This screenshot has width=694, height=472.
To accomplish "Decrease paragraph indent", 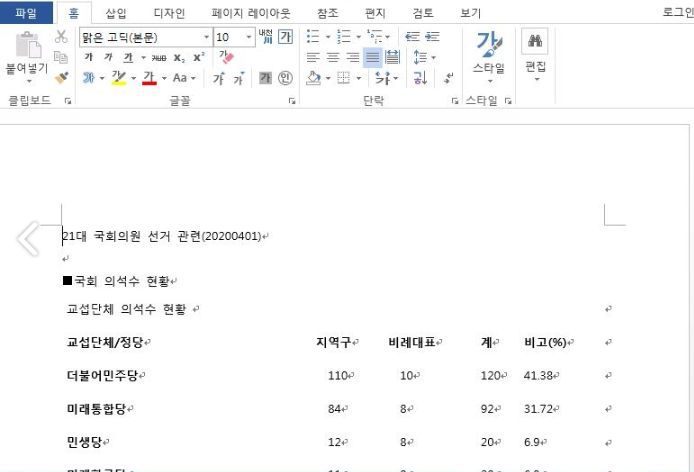I will pyautogui.click(x=412, y=36).
